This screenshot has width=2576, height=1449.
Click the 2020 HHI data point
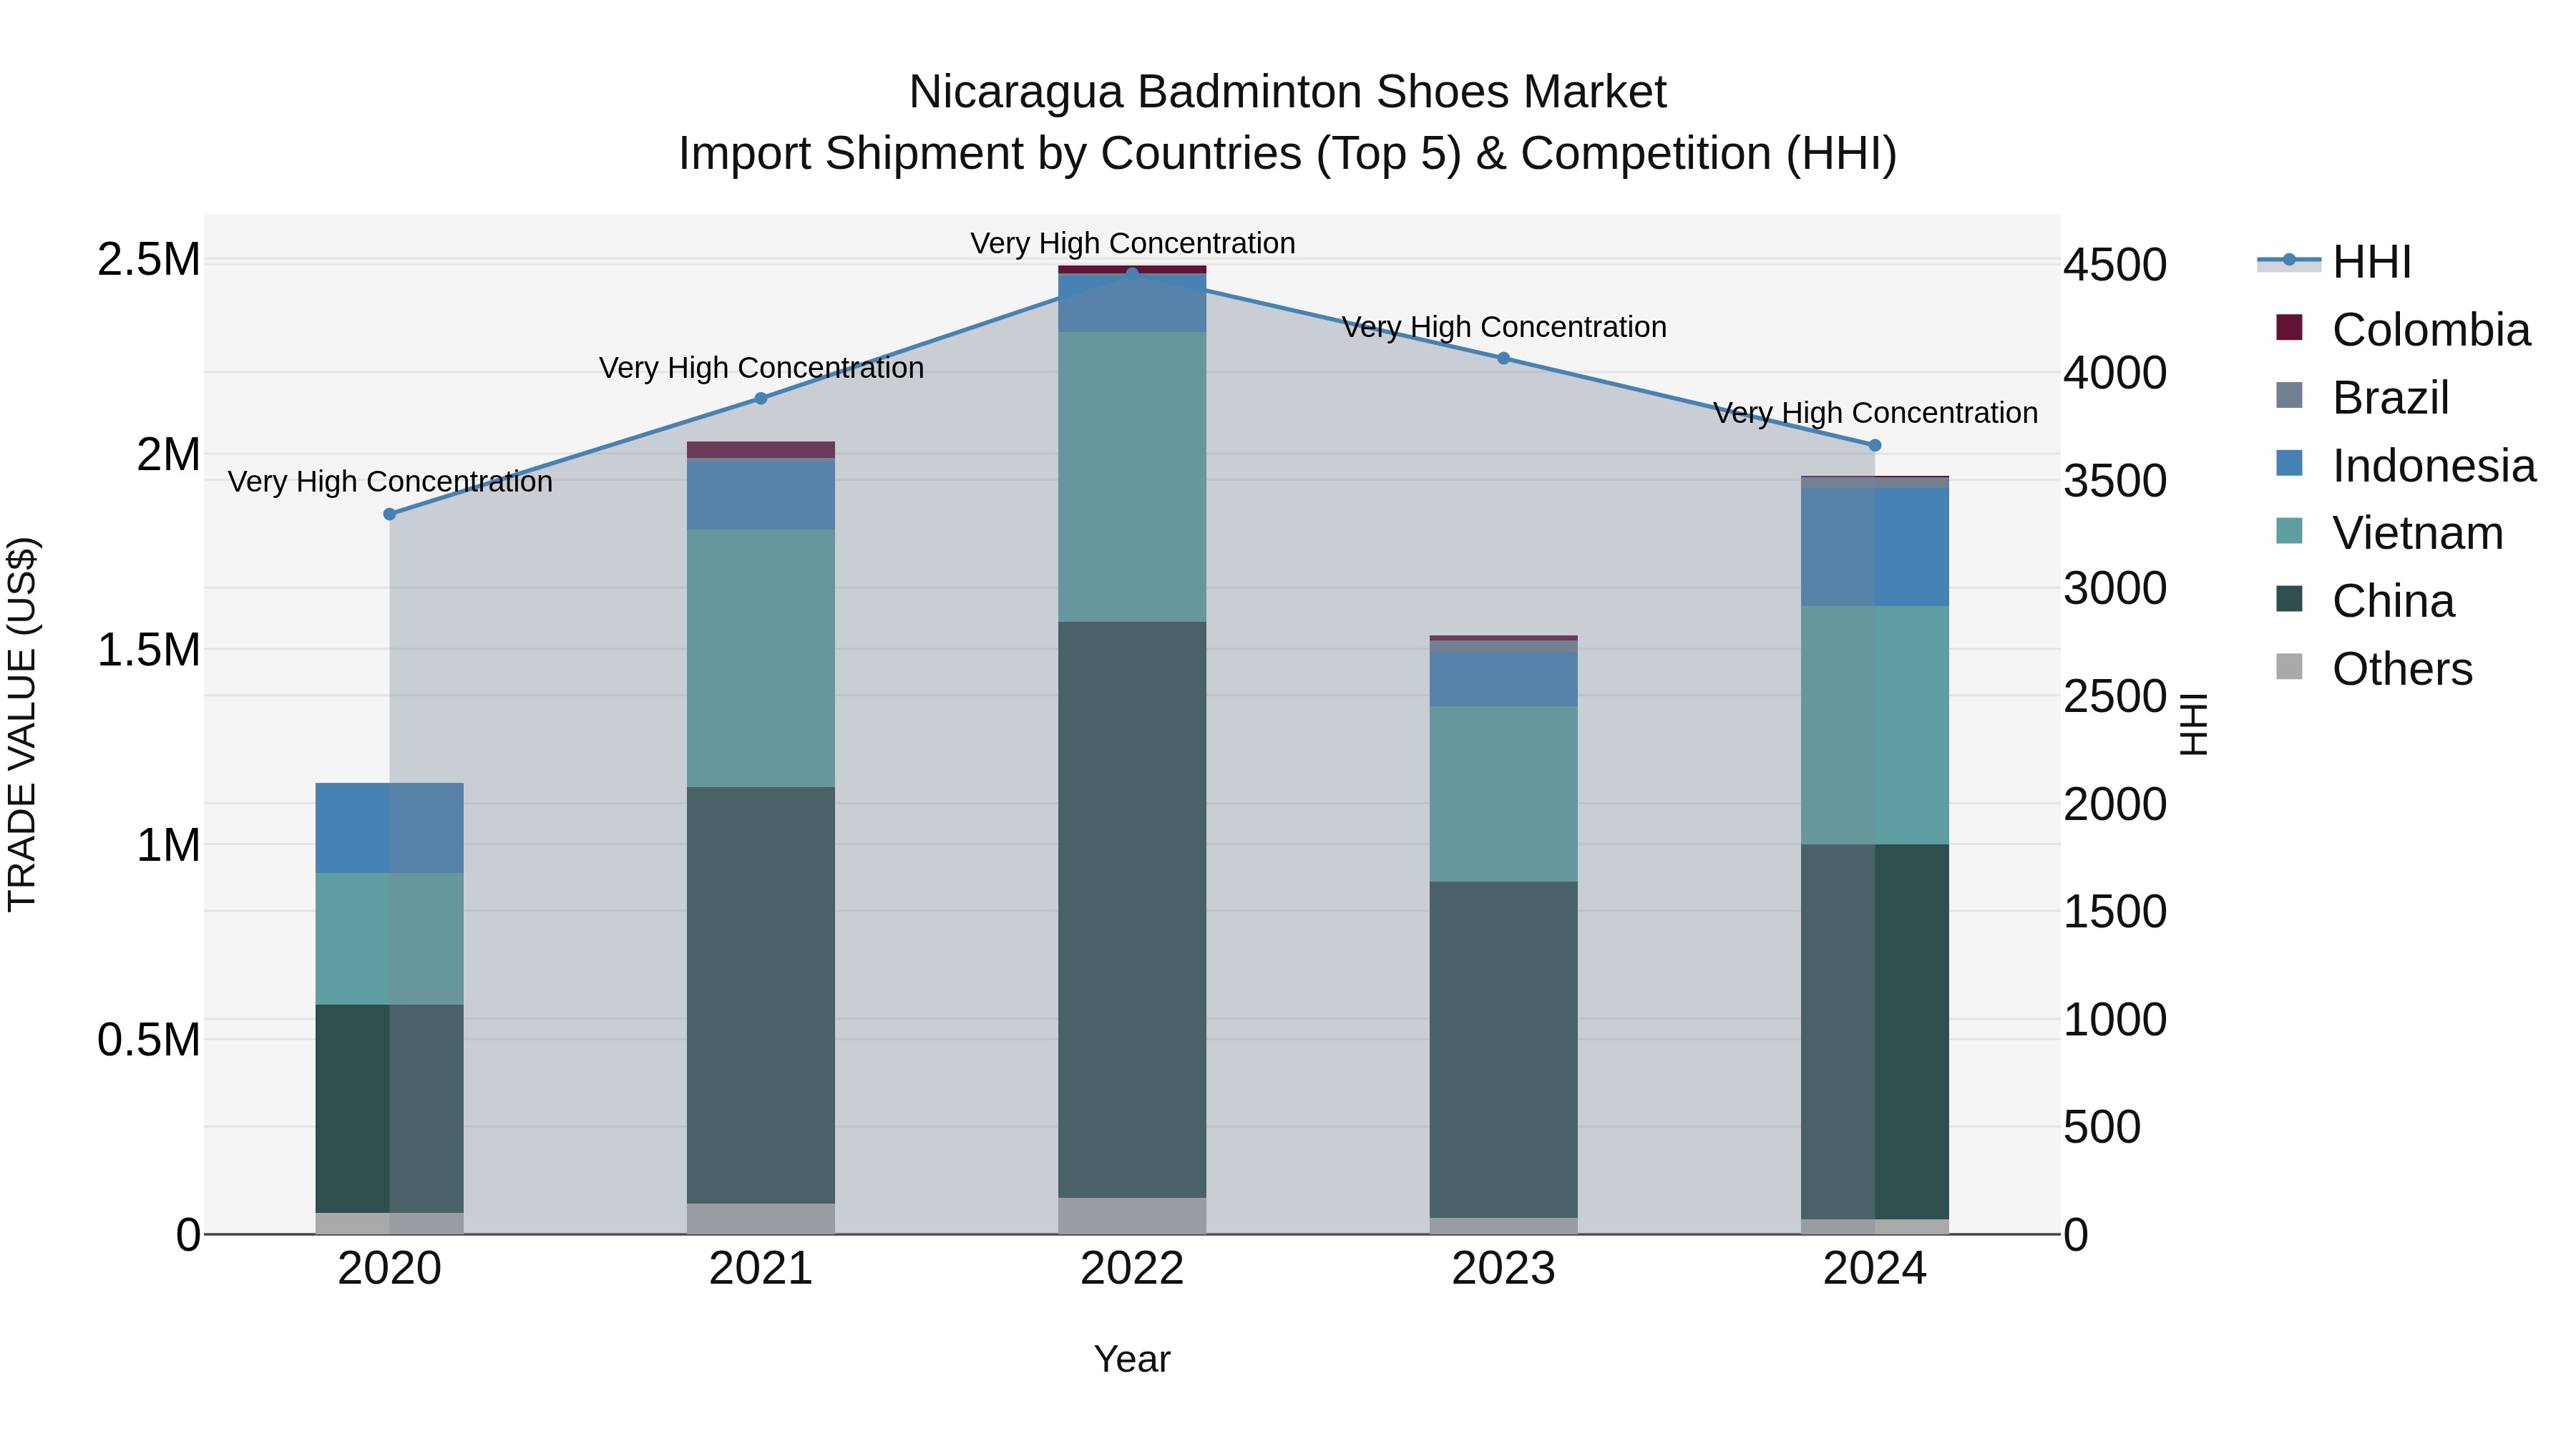coord(390,514)
